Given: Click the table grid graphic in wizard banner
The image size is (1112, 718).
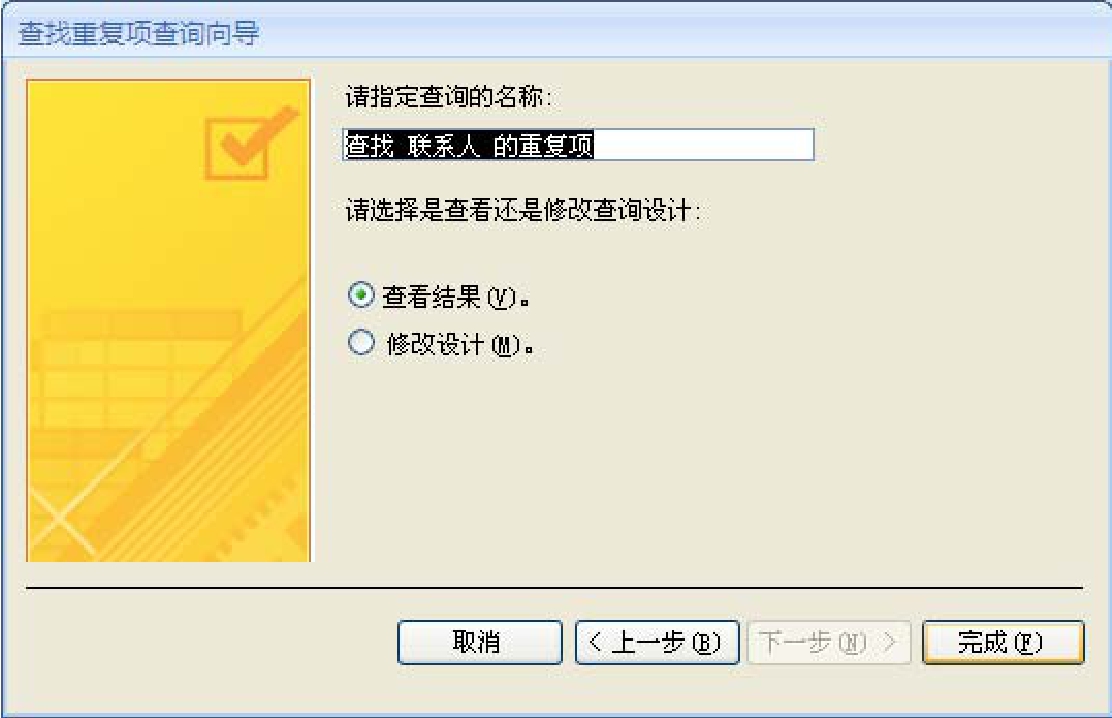Looking at the screenshot, I should pos(142,369).
